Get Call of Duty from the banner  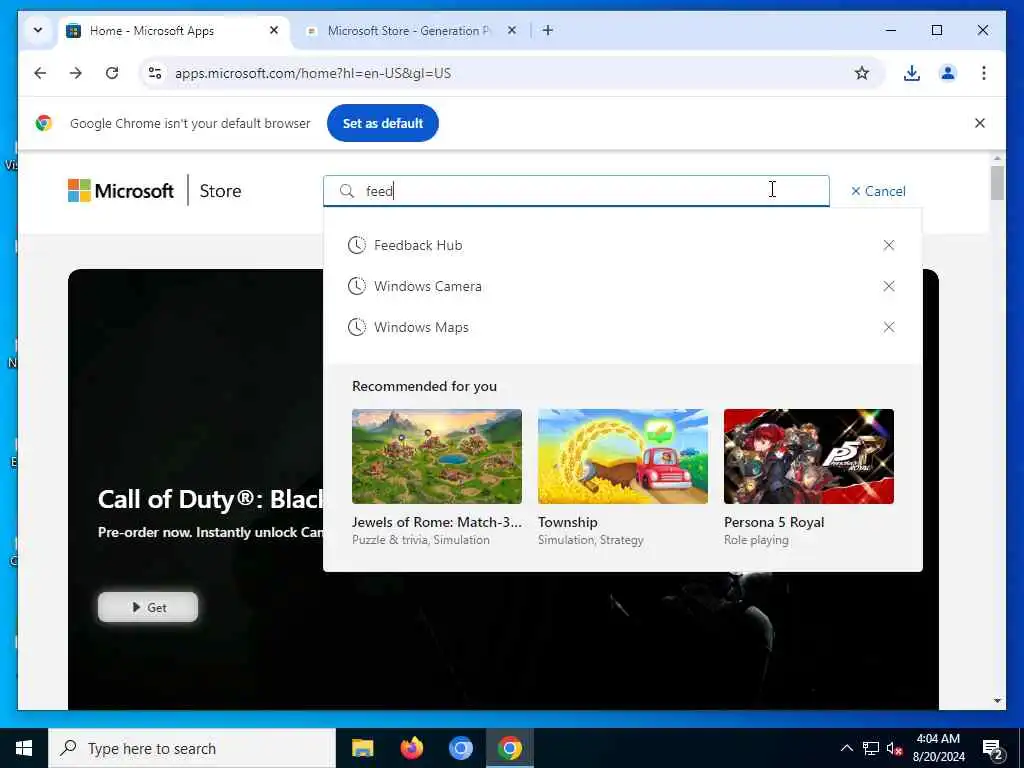pyautogui.click(x=148, y=607)
